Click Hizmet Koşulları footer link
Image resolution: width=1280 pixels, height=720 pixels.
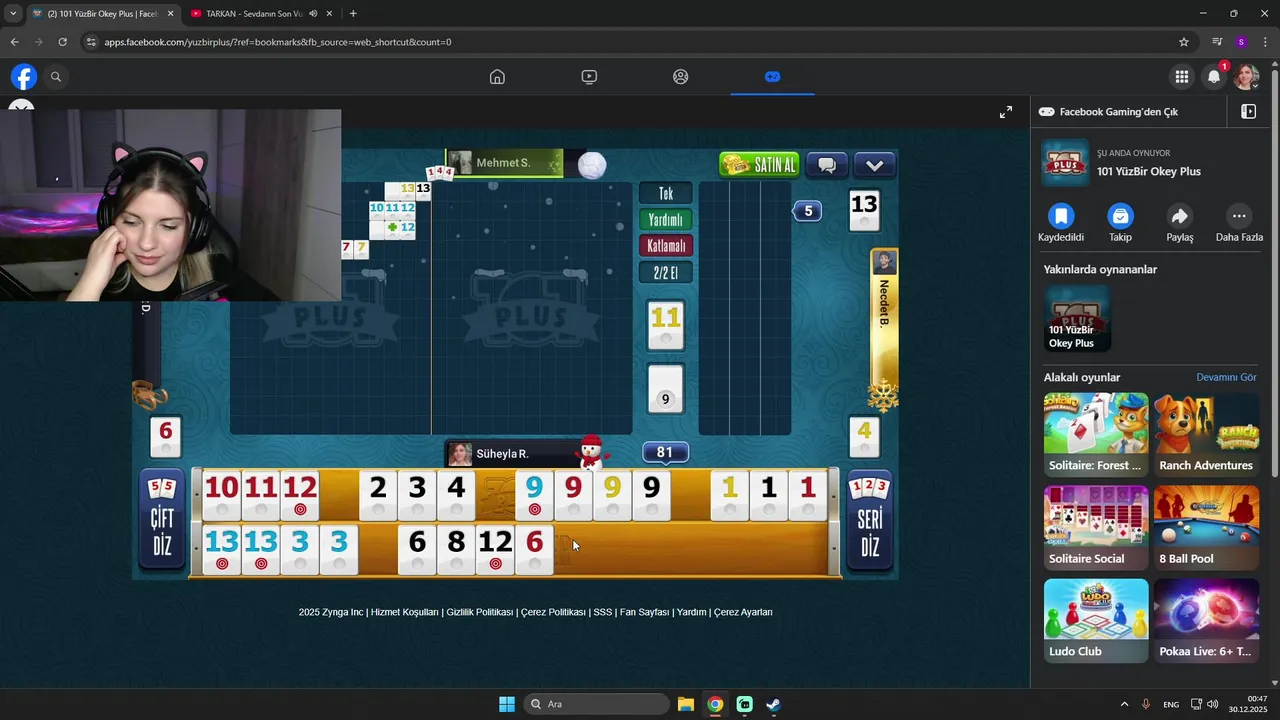click(x=405, y=612)
